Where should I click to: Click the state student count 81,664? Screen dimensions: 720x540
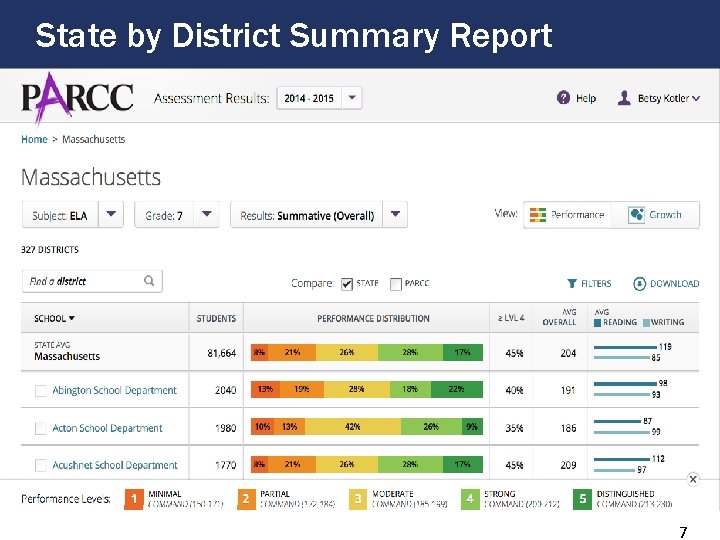(x=221, y=353)
